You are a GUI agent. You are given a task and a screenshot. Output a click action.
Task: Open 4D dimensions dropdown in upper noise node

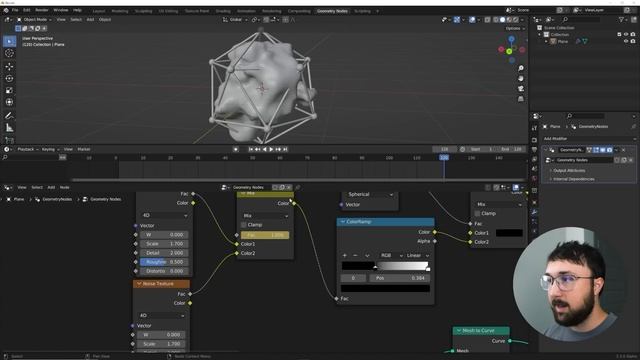click(x=164, y=215)
